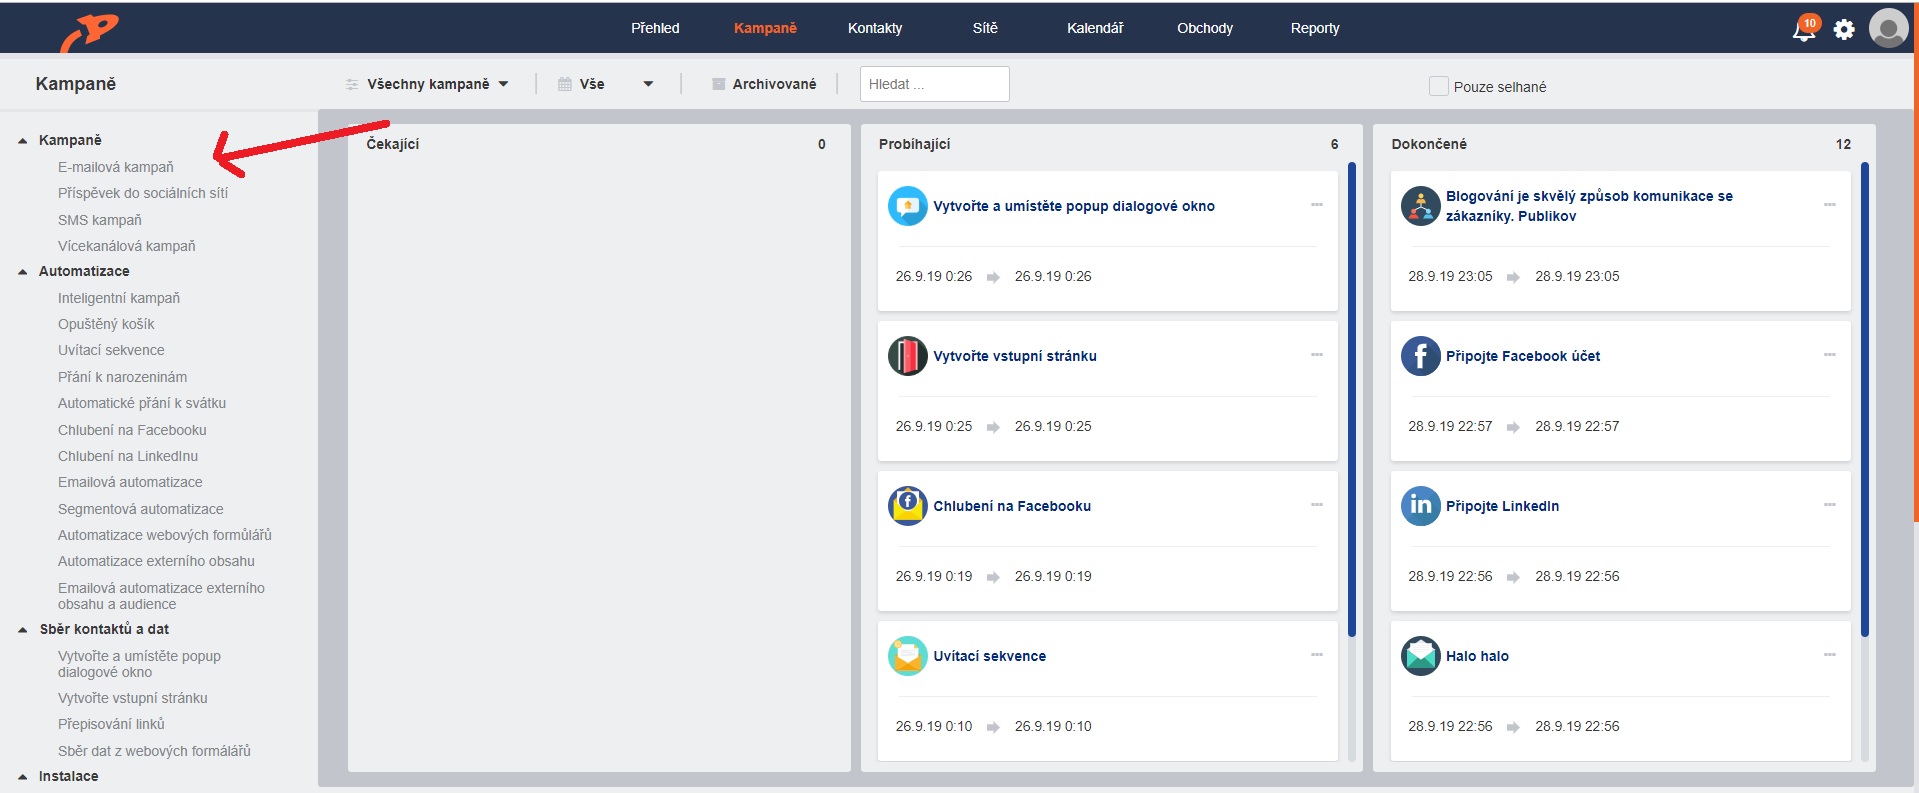Choose Opuštěný košík automation

[x=106, y=324]
